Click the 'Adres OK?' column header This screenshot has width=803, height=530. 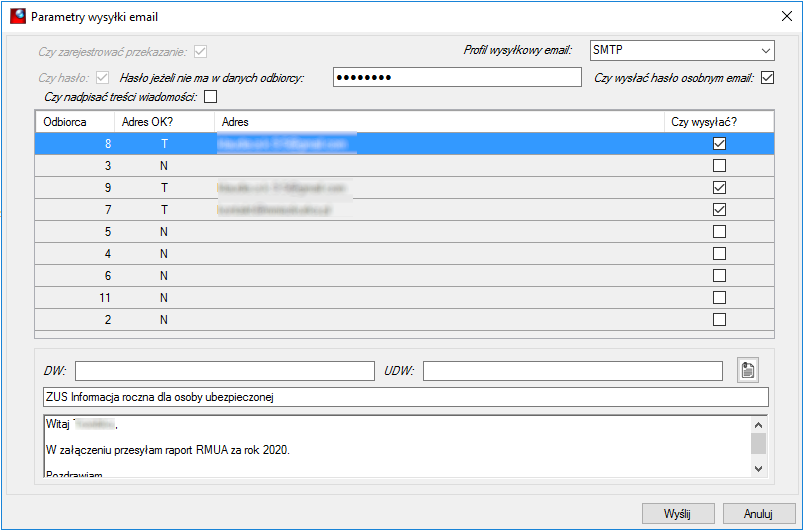pos(164,122)
